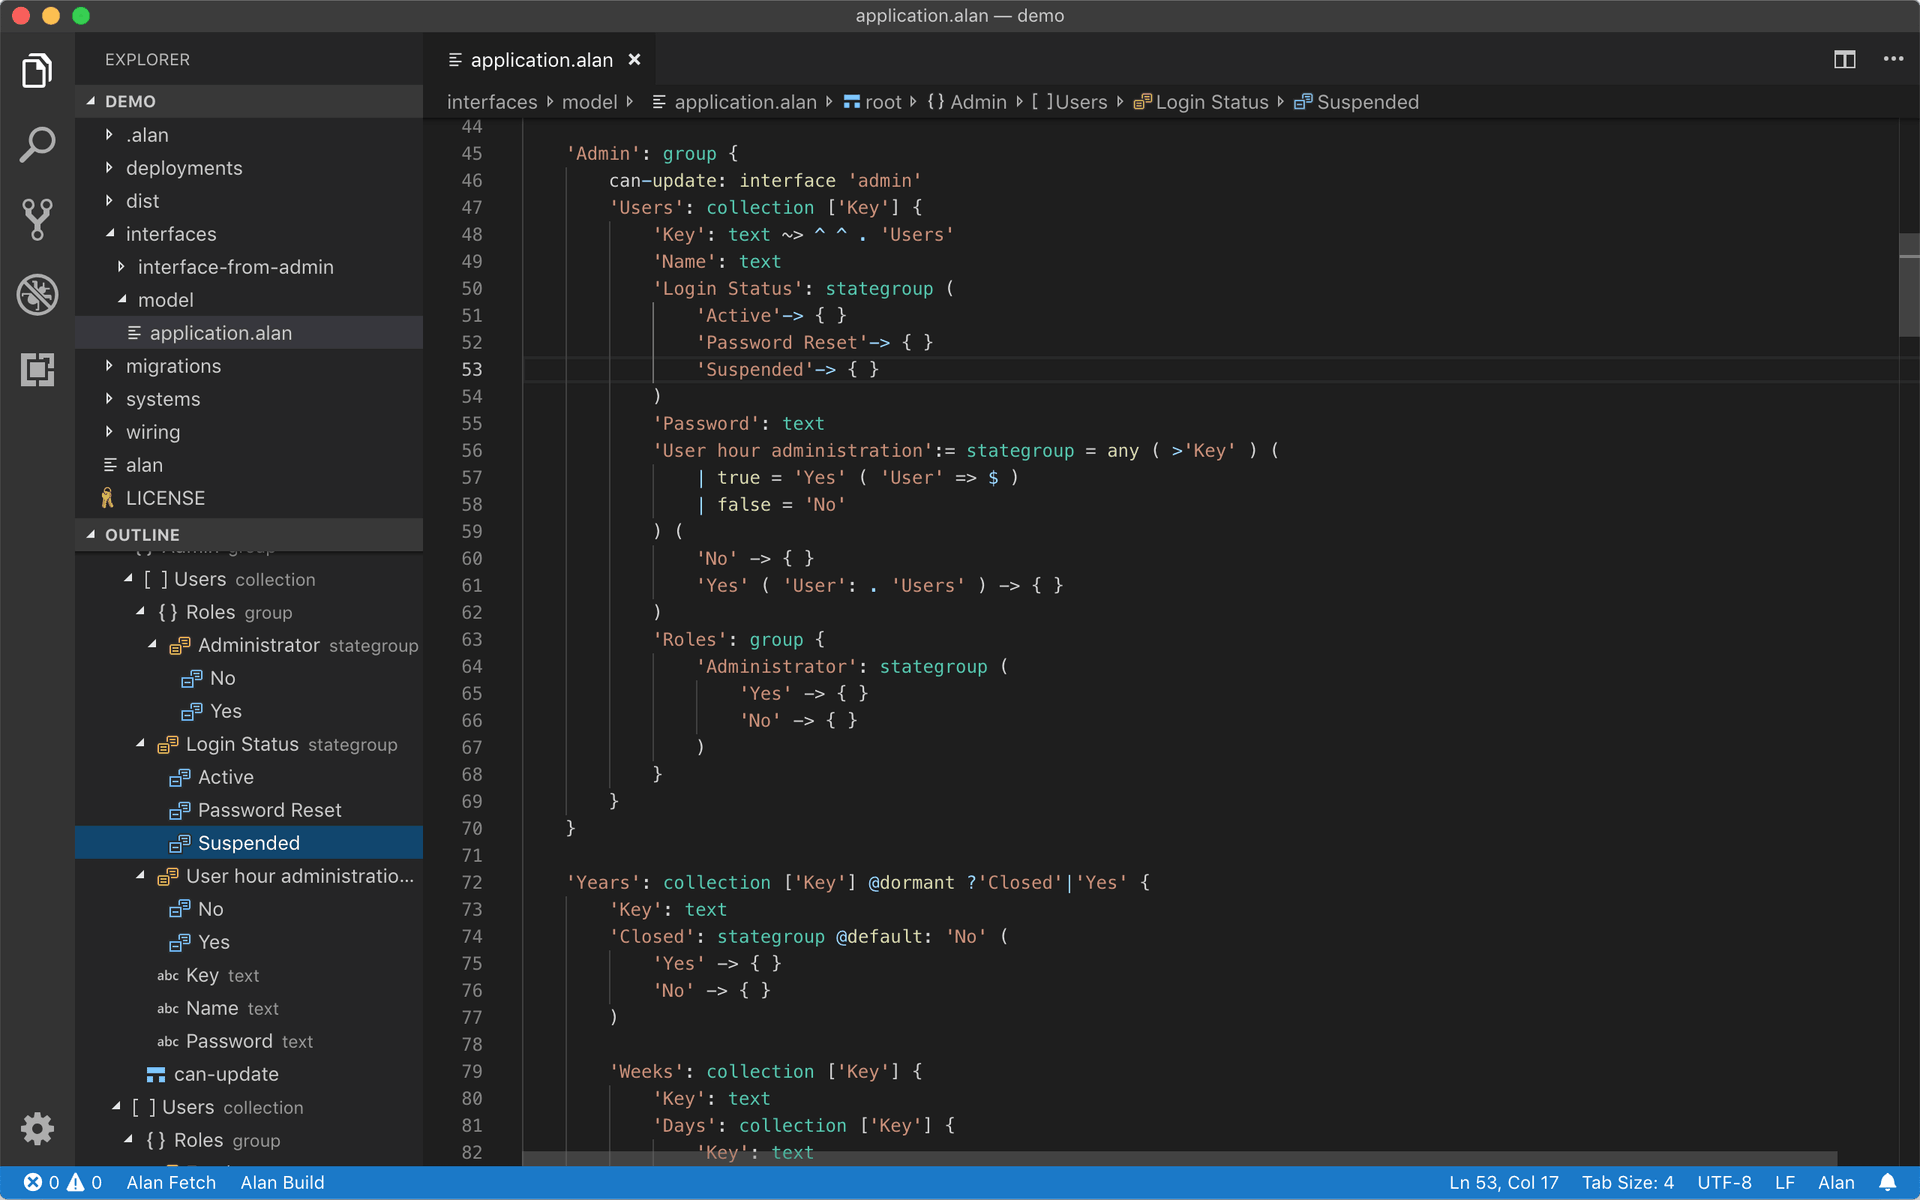1920x1200 pixels.
Task: Expand the deployments folder
Action: pyautogui.click(x=184, y=168)
